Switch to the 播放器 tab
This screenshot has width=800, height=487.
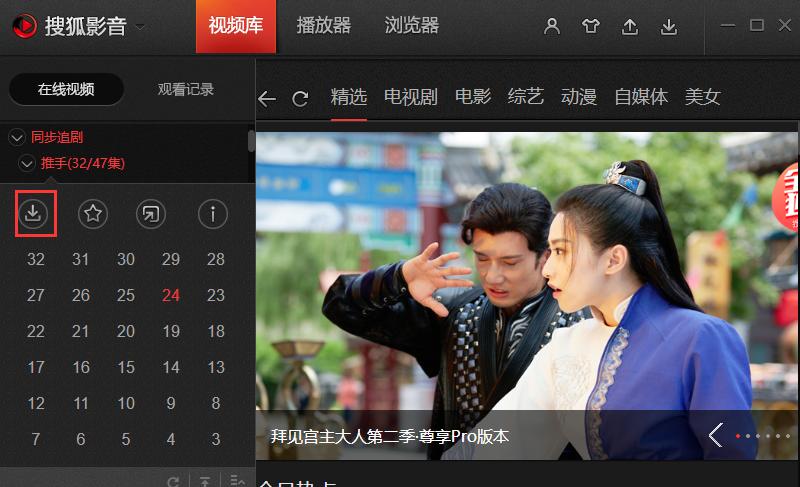point(323,25)
